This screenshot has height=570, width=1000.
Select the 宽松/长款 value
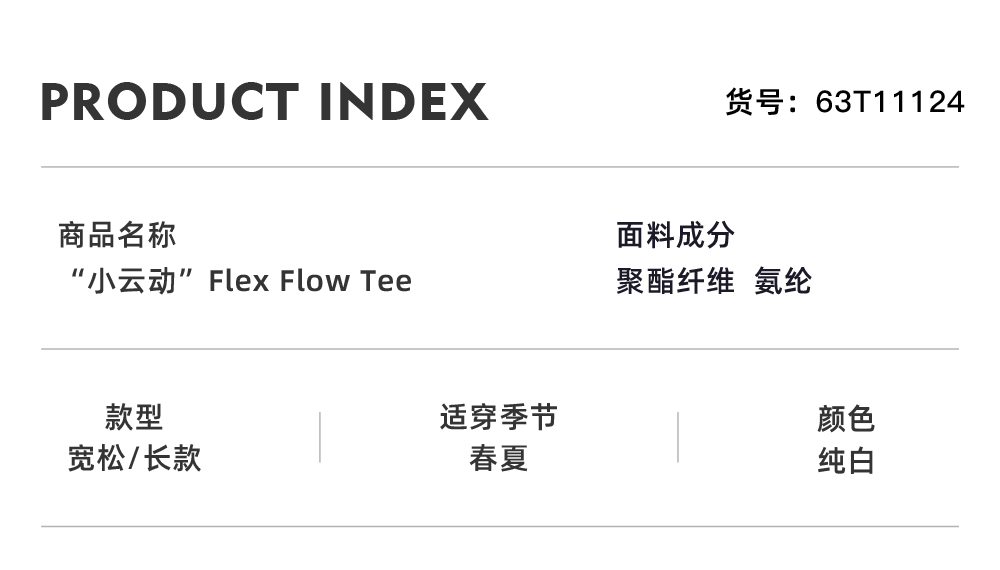(134, 459)
